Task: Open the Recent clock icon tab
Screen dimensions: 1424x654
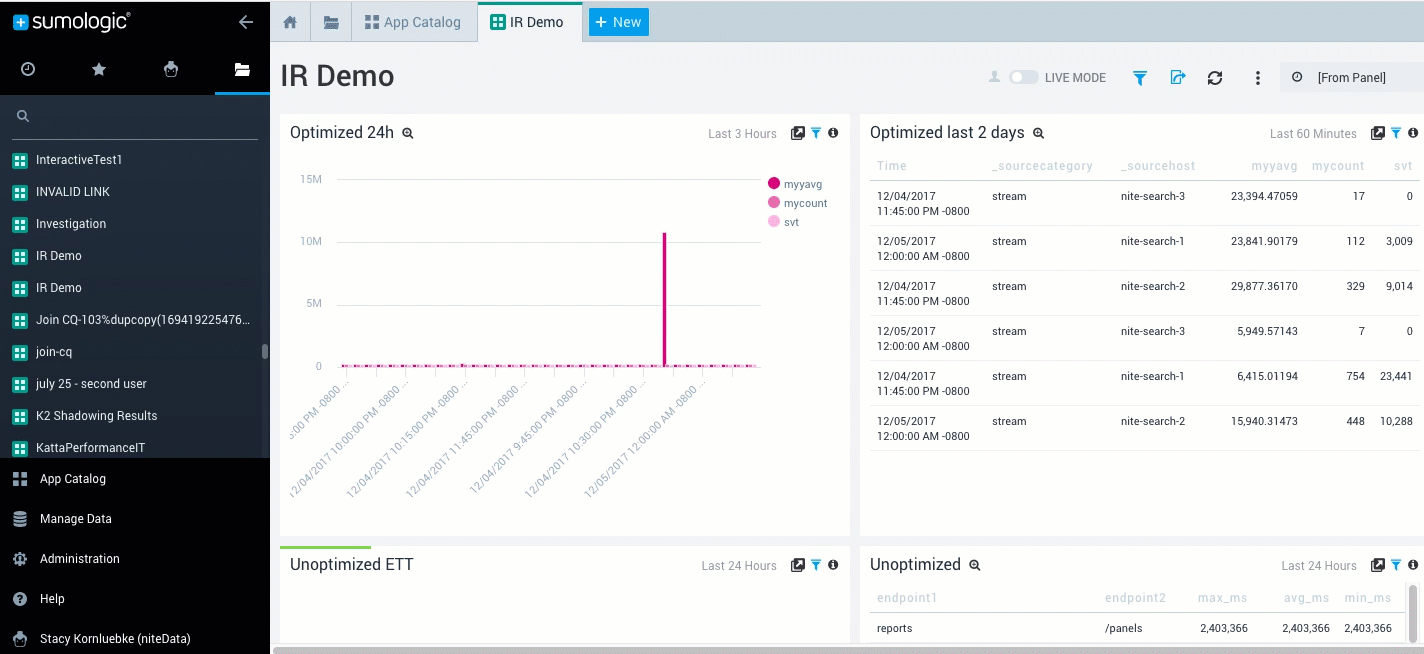Action: [28, 69]
